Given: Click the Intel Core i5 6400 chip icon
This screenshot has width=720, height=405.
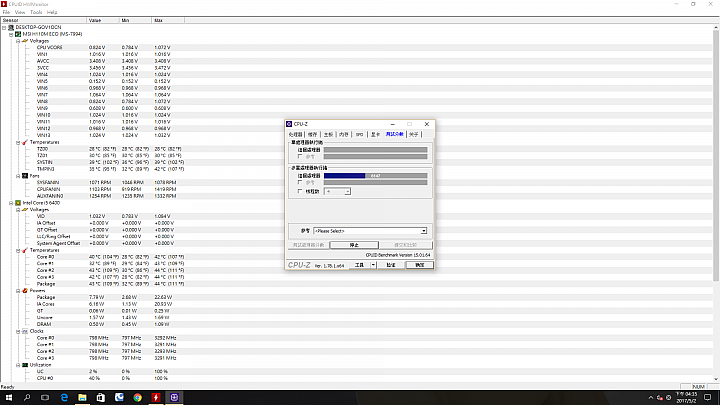Looking at the screenshot, I should 18,203.
